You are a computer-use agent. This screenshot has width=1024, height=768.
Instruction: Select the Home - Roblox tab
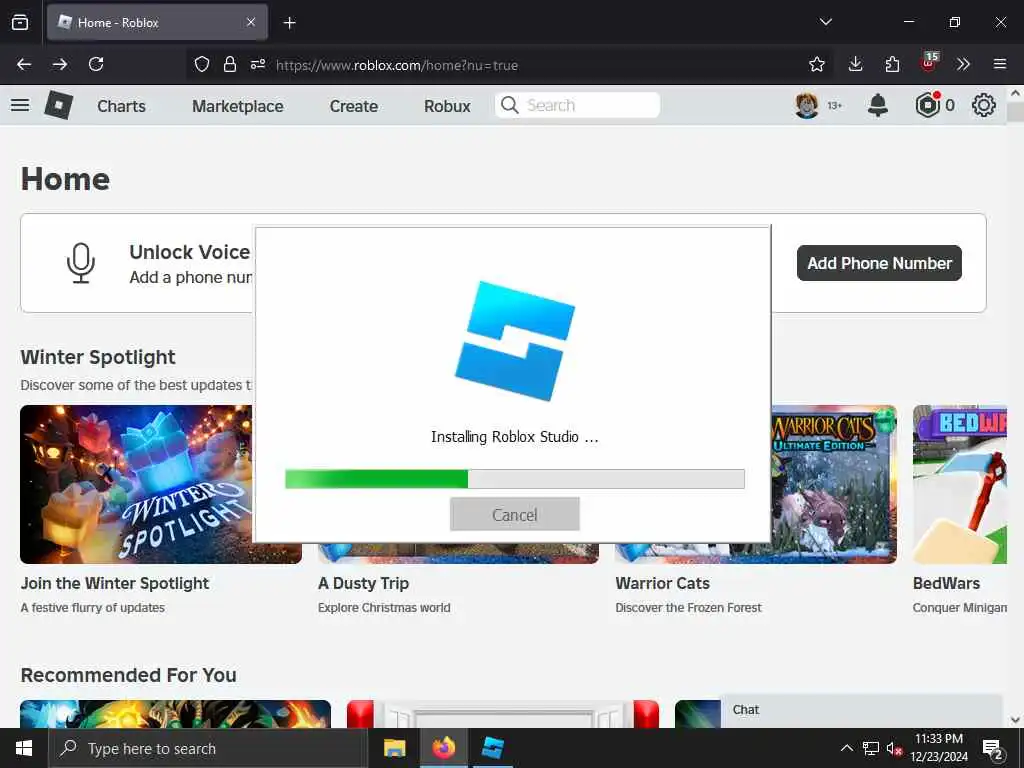tap(157, 22)
